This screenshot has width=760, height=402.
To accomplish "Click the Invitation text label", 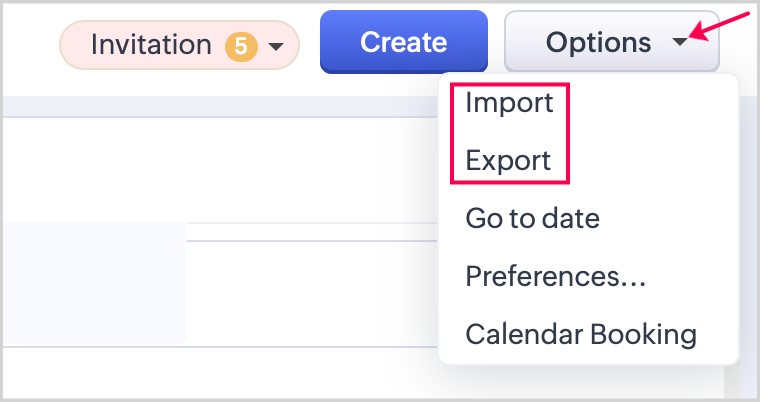I will click(151, 45).
